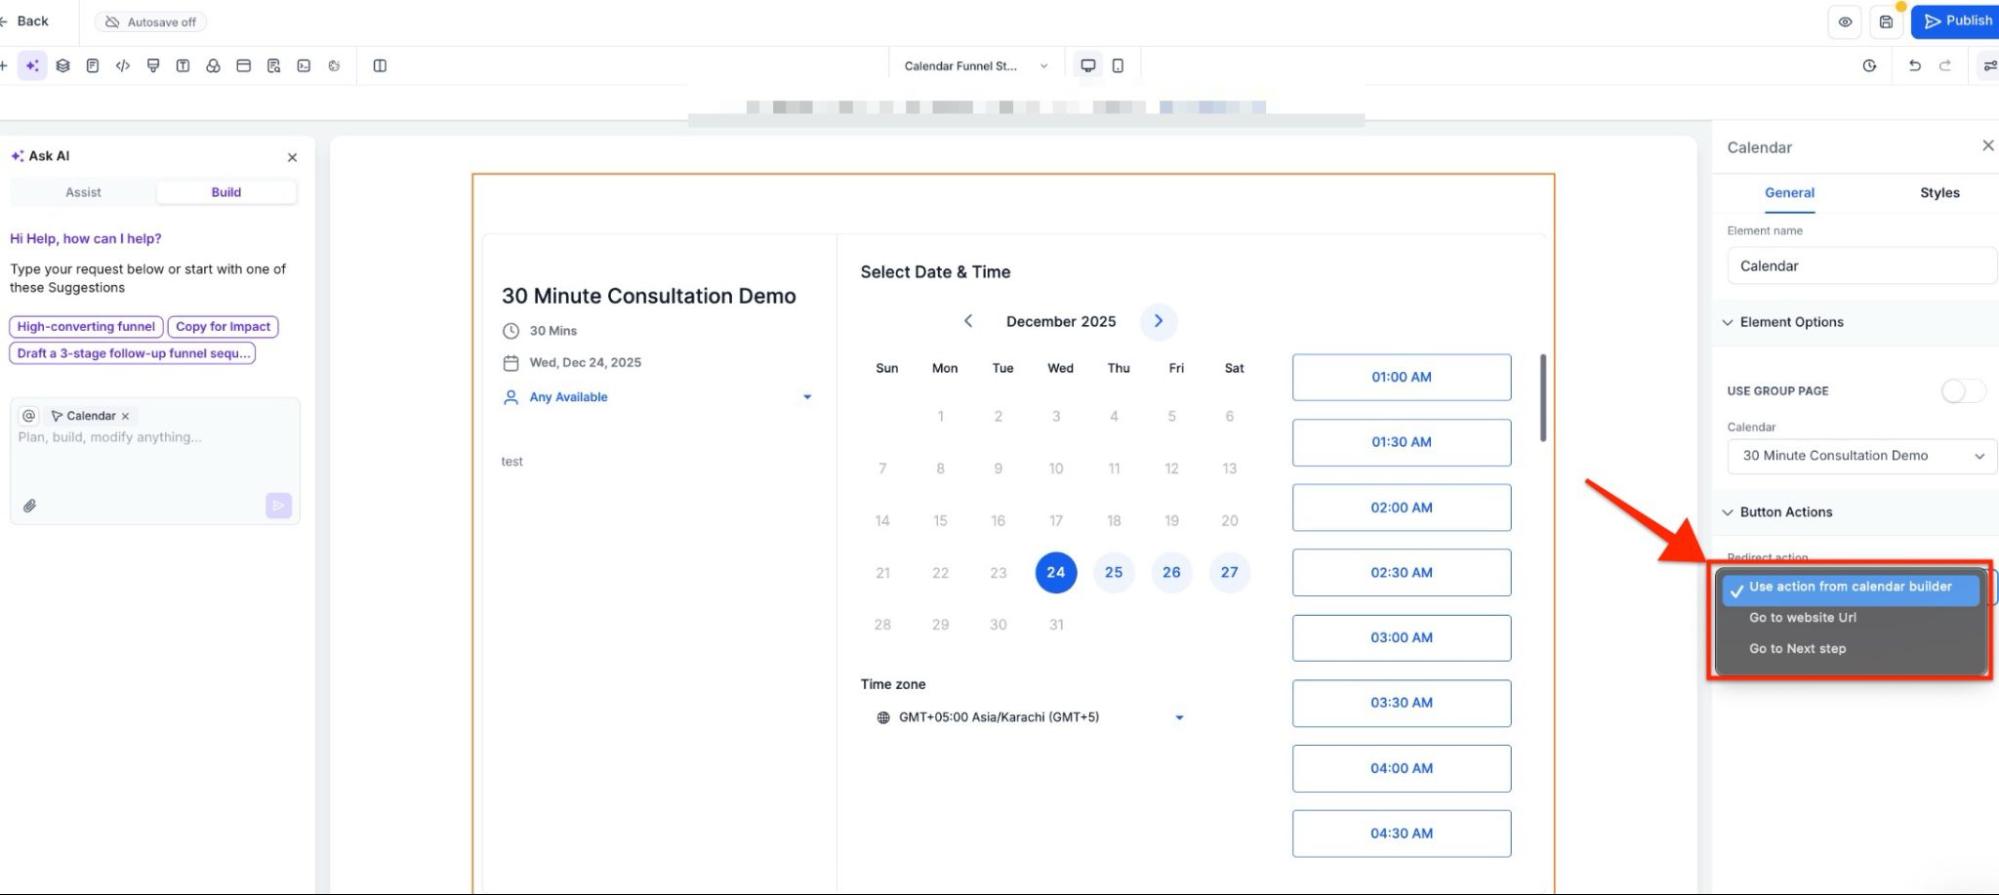Switch to the Styles tab
This screenshot has height=895, width=1999.
1939,193
